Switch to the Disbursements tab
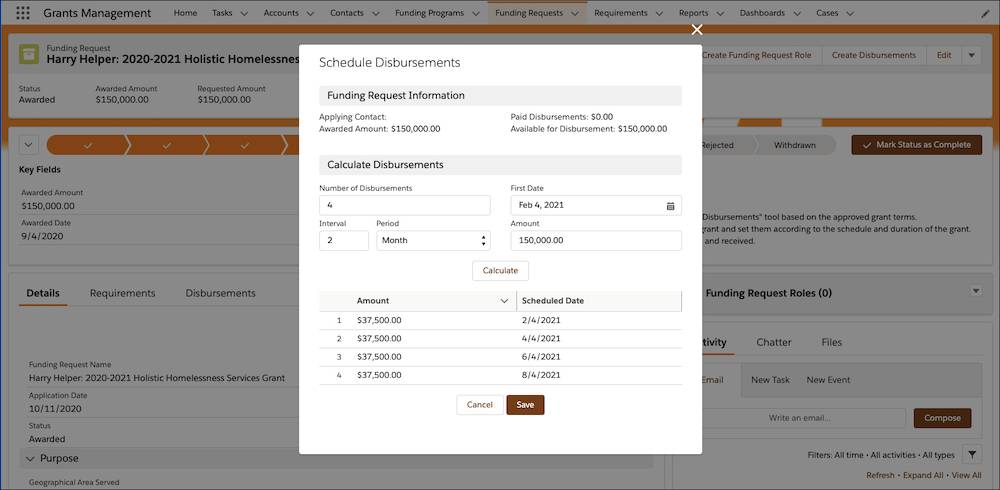This screenshot has width=1000, height=490. coord(221,293)
